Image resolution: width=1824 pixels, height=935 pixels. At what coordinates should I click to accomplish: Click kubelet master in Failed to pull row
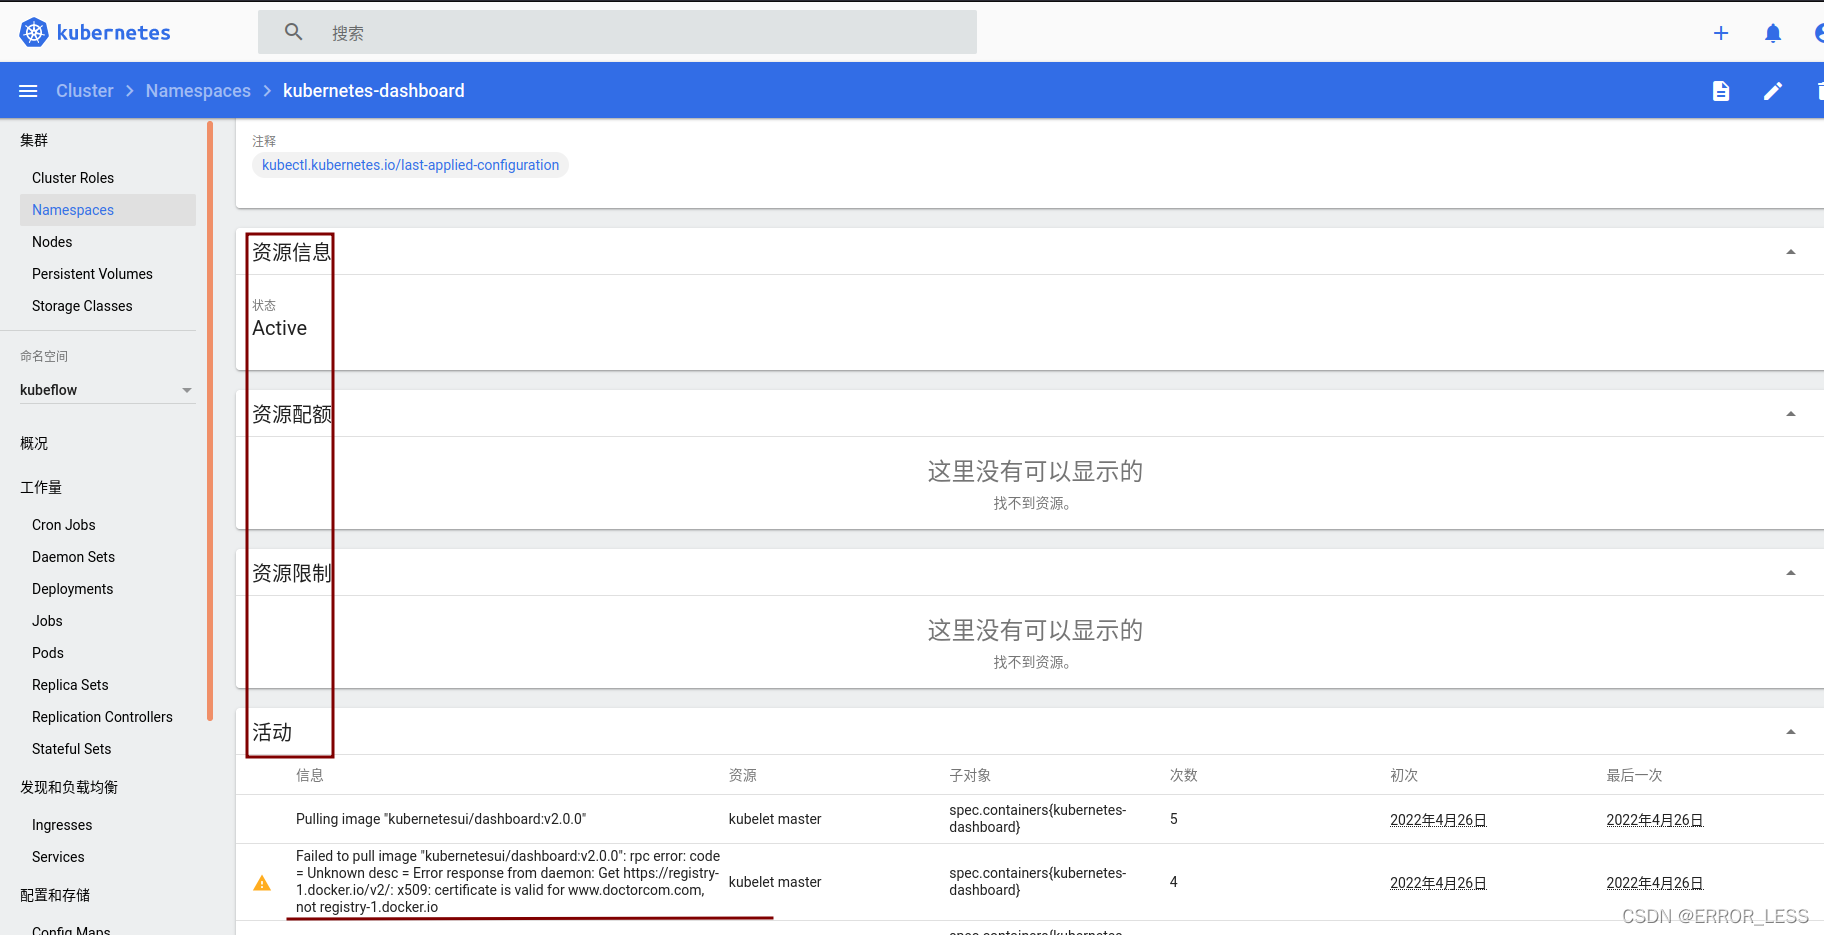click(775, 882)
